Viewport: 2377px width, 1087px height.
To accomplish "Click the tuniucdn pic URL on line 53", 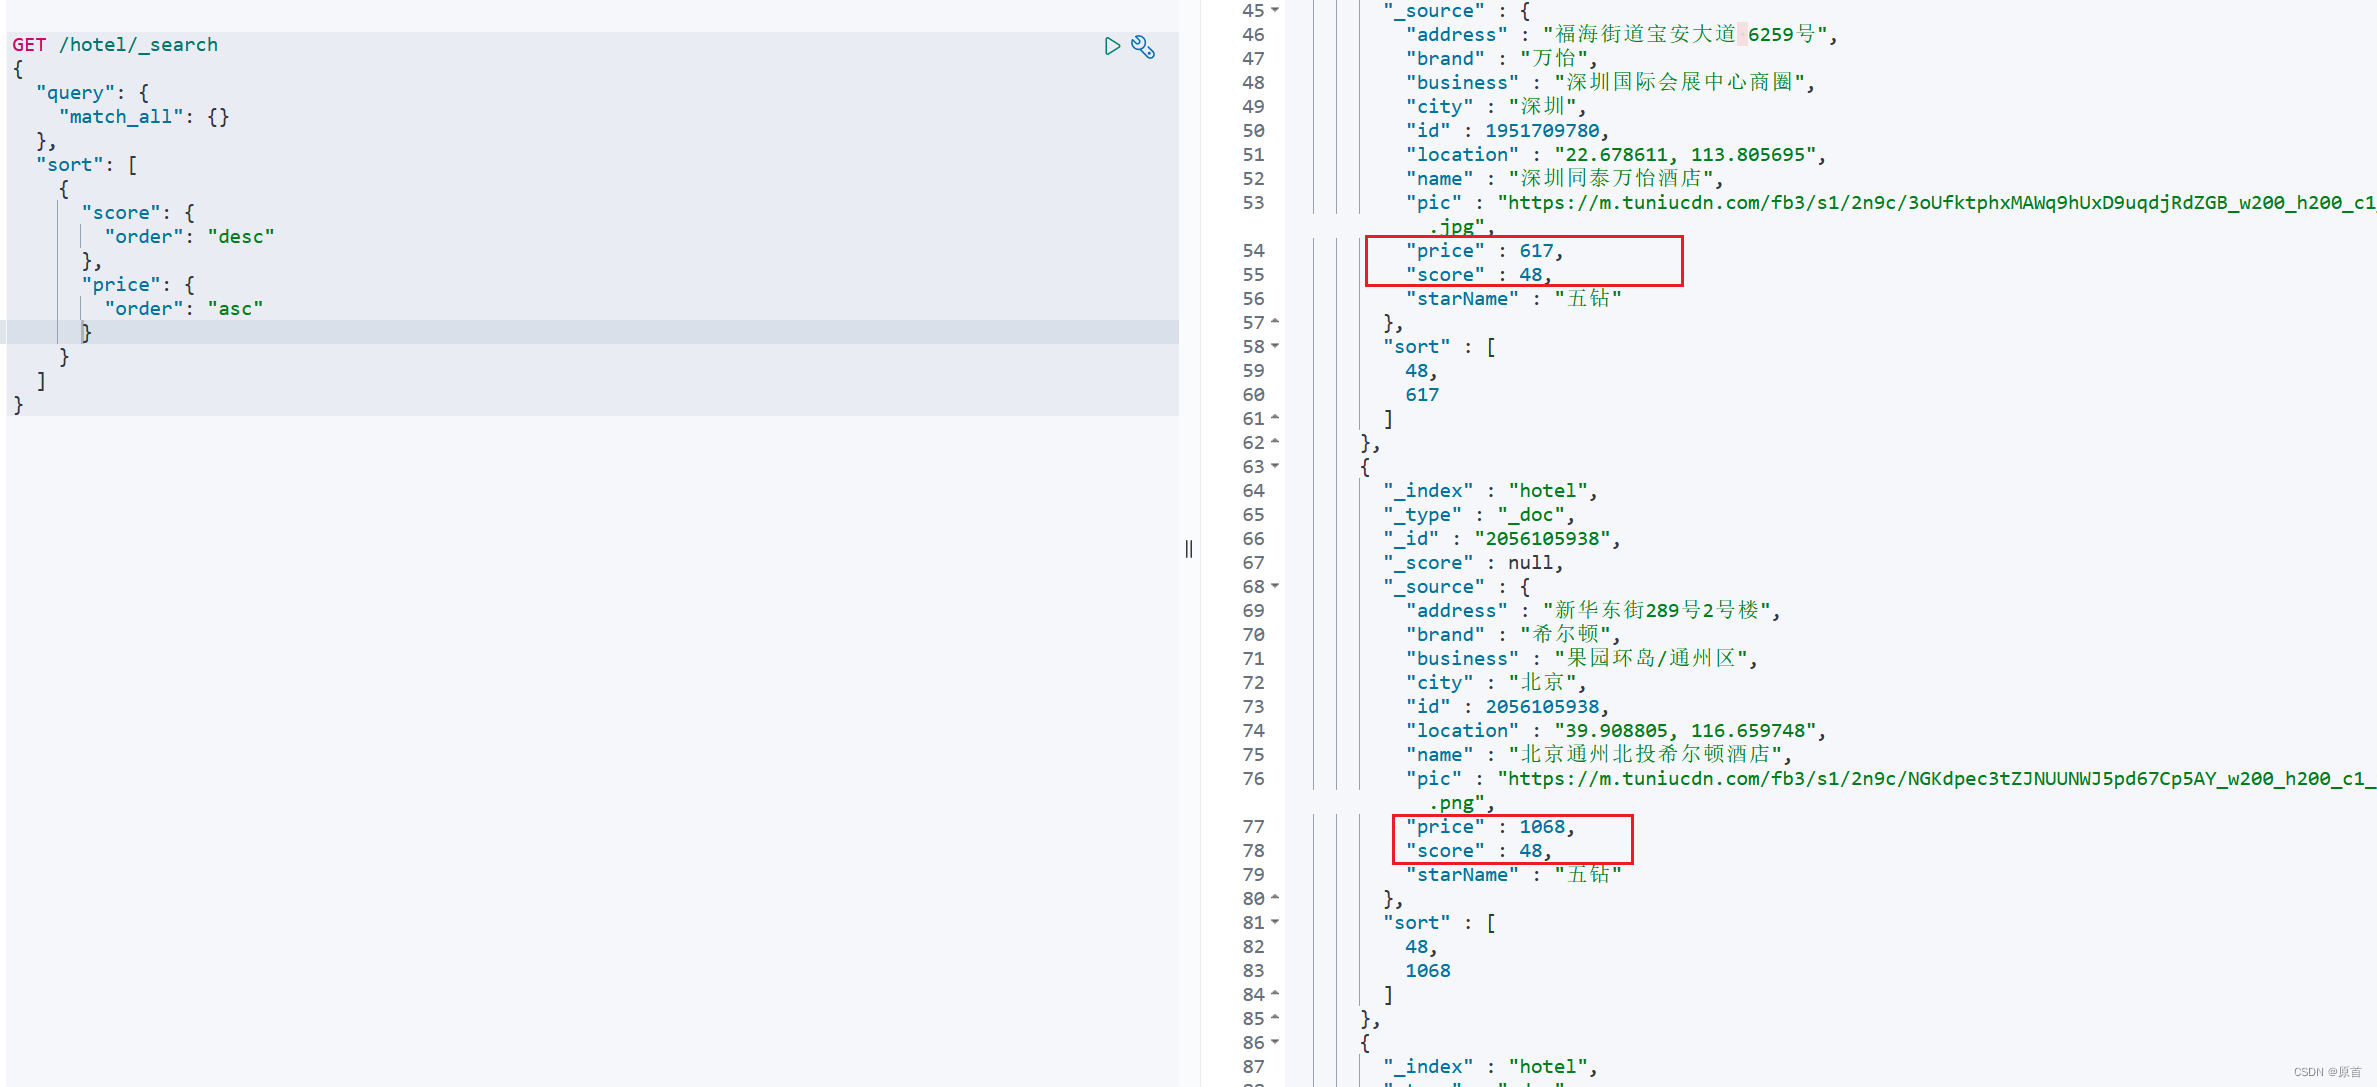I will point(1936,203).
